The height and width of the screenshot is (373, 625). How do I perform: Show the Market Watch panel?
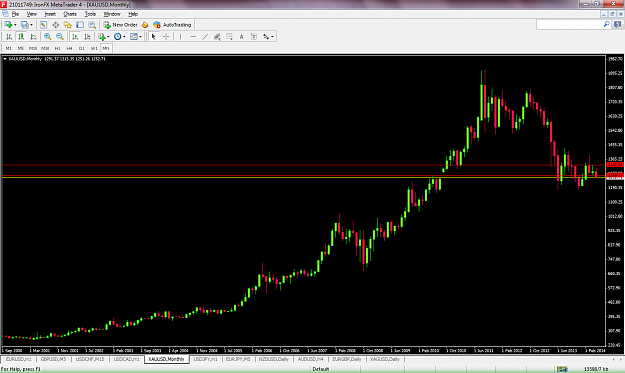pyautogui.click(x=43, y=25)
